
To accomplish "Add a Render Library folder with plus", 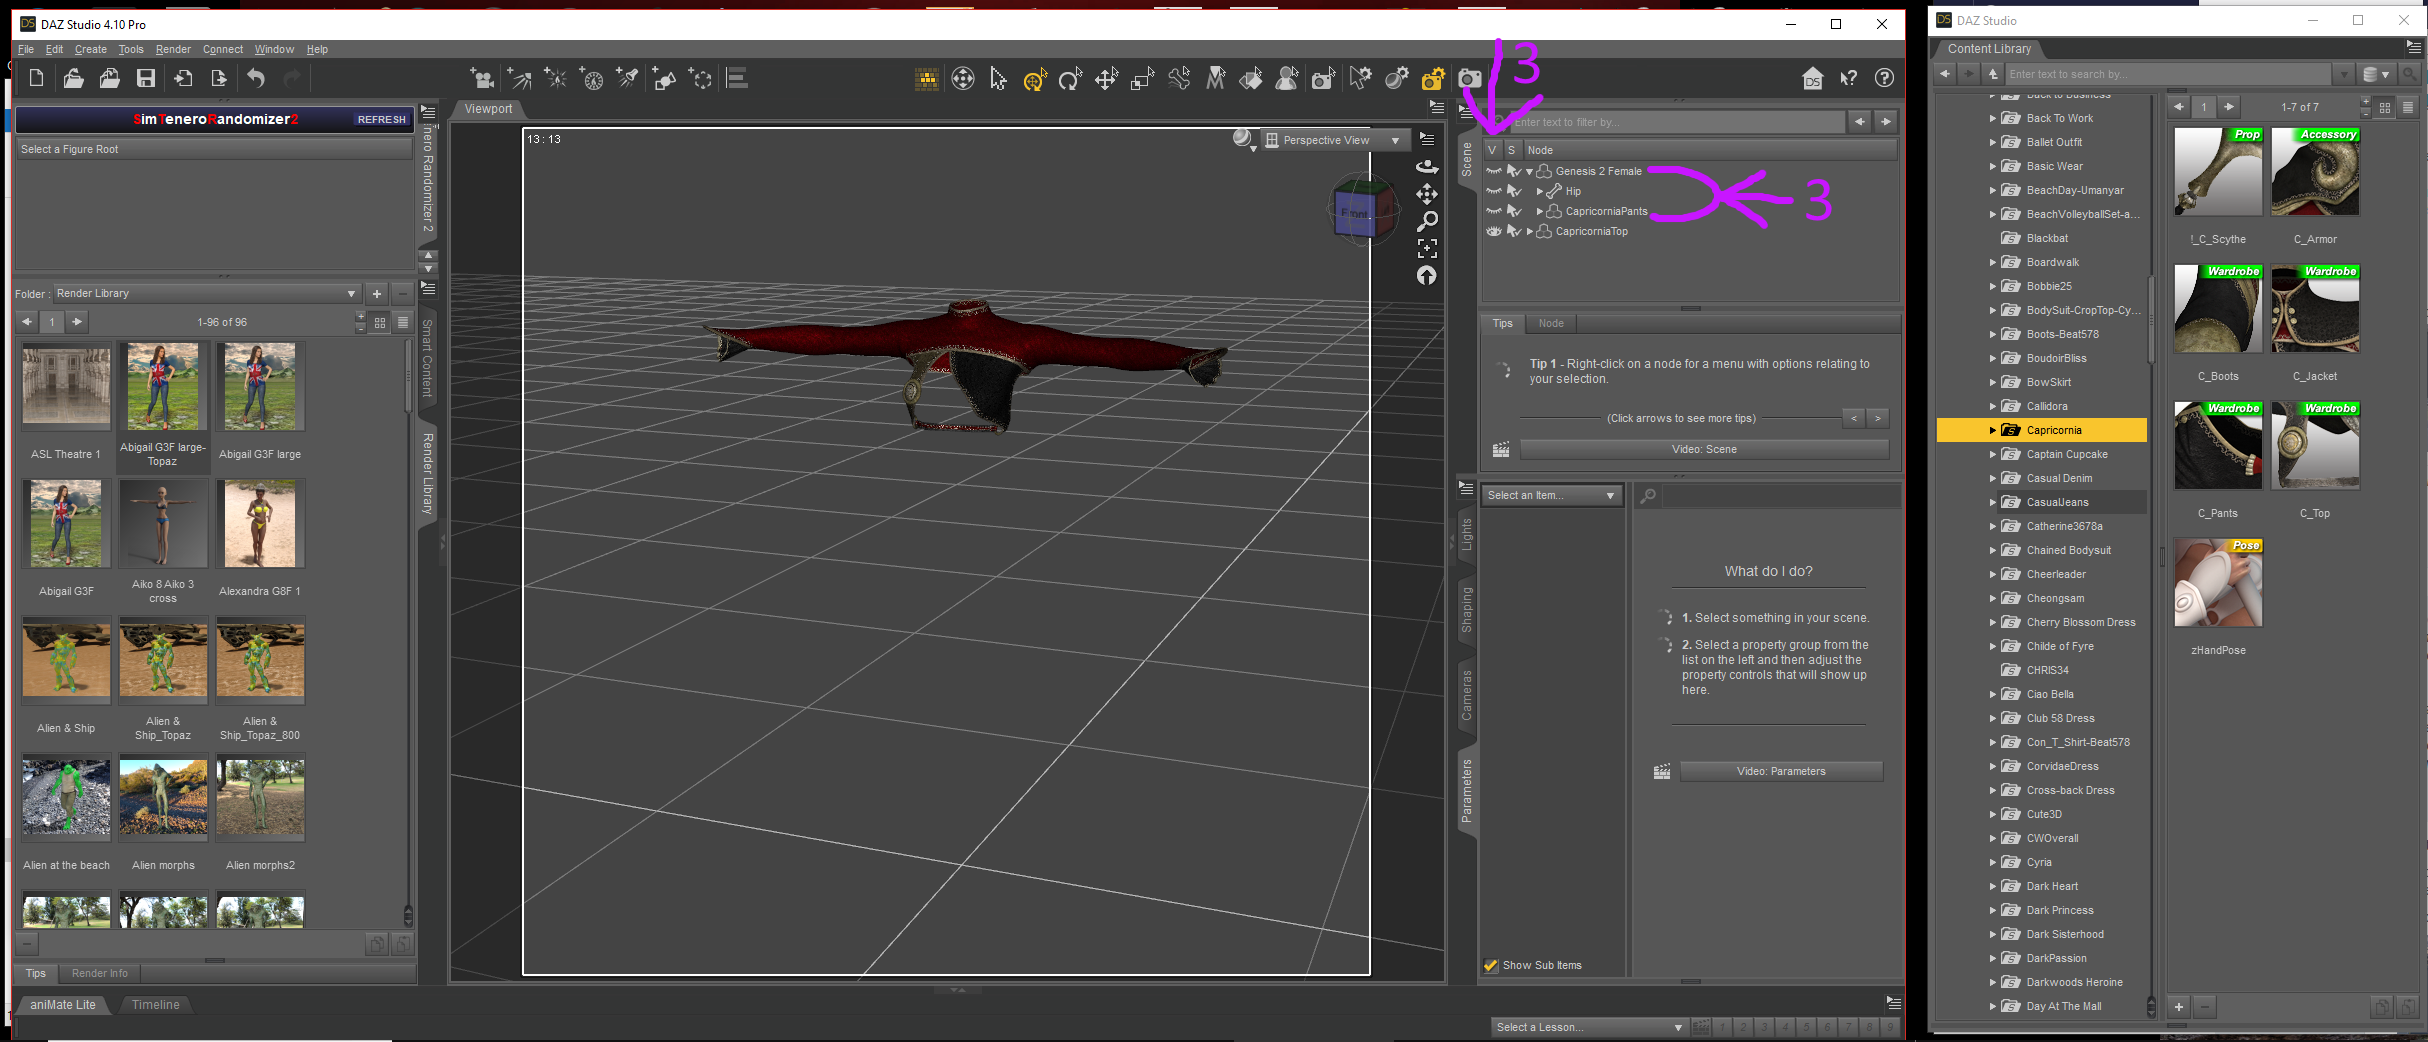I will point(377,294).
